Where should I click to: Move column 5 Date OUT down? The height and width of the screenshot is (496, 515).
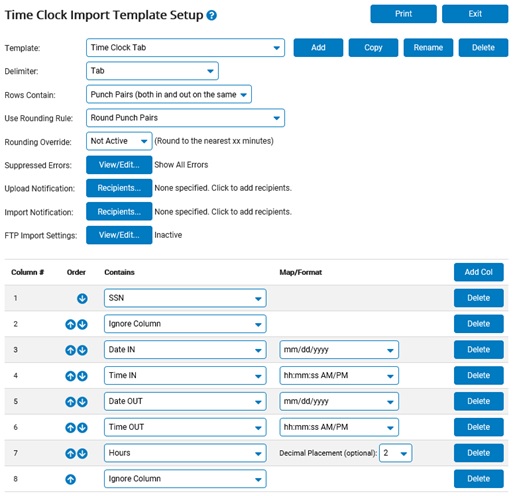[82, 402]
